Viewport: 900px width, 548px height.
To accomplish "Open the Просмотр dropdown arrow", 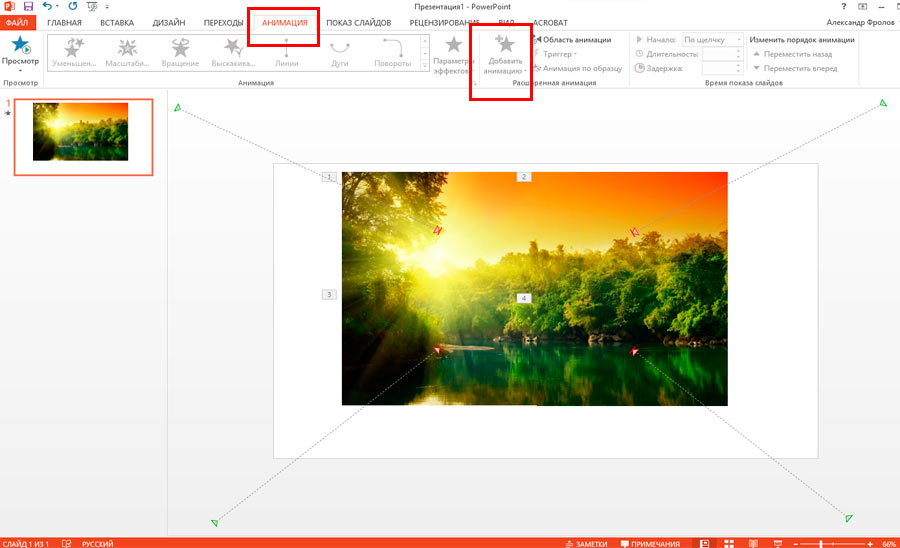I will click(20, 71).
